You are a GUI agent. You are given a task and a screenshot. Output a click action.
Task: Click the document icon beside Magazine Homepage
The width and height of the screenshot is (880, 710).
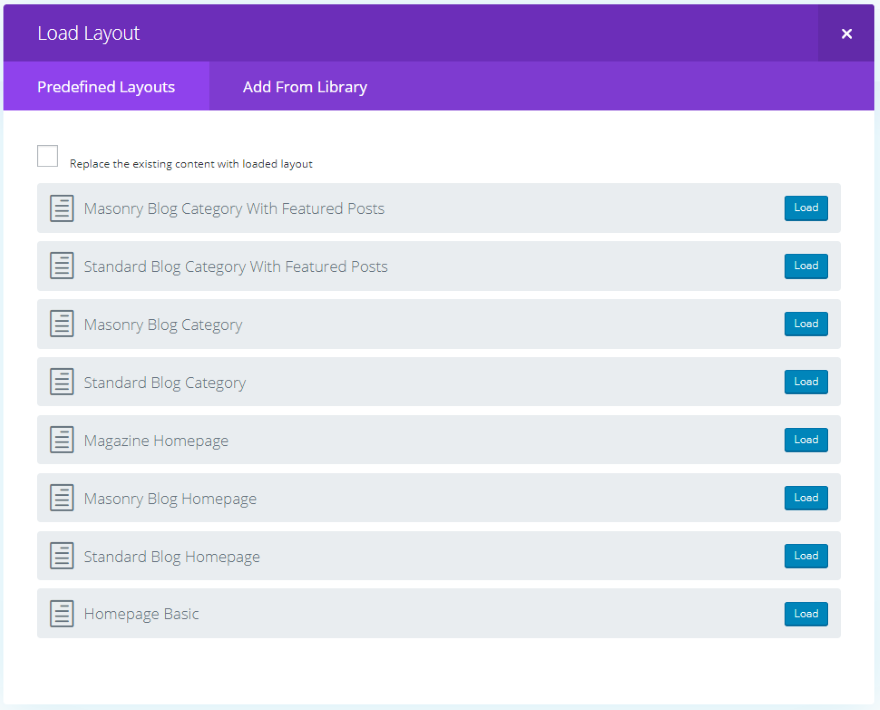62,440
